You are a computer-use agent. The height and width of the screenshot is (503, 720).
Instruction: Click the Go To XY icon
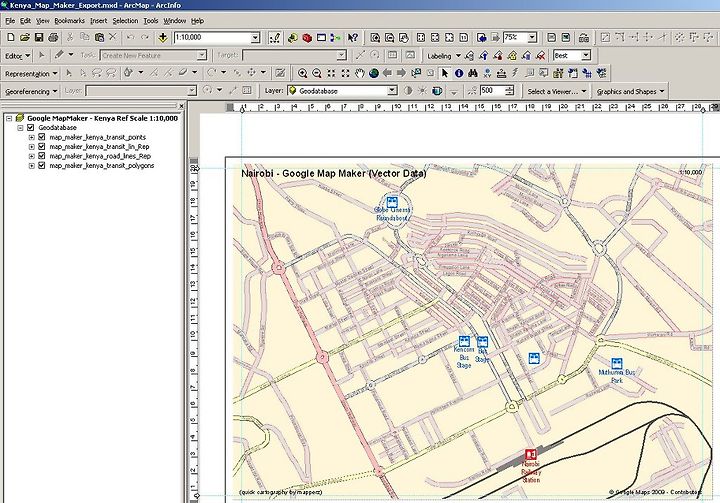487,73
